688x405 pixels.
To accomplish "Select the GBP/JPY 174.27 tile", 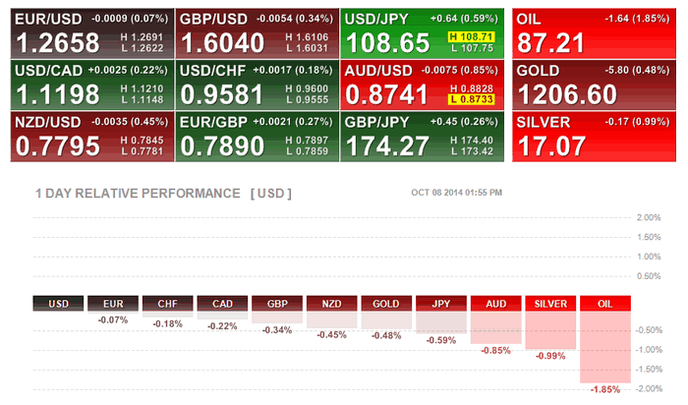I will tap(422, 137).
